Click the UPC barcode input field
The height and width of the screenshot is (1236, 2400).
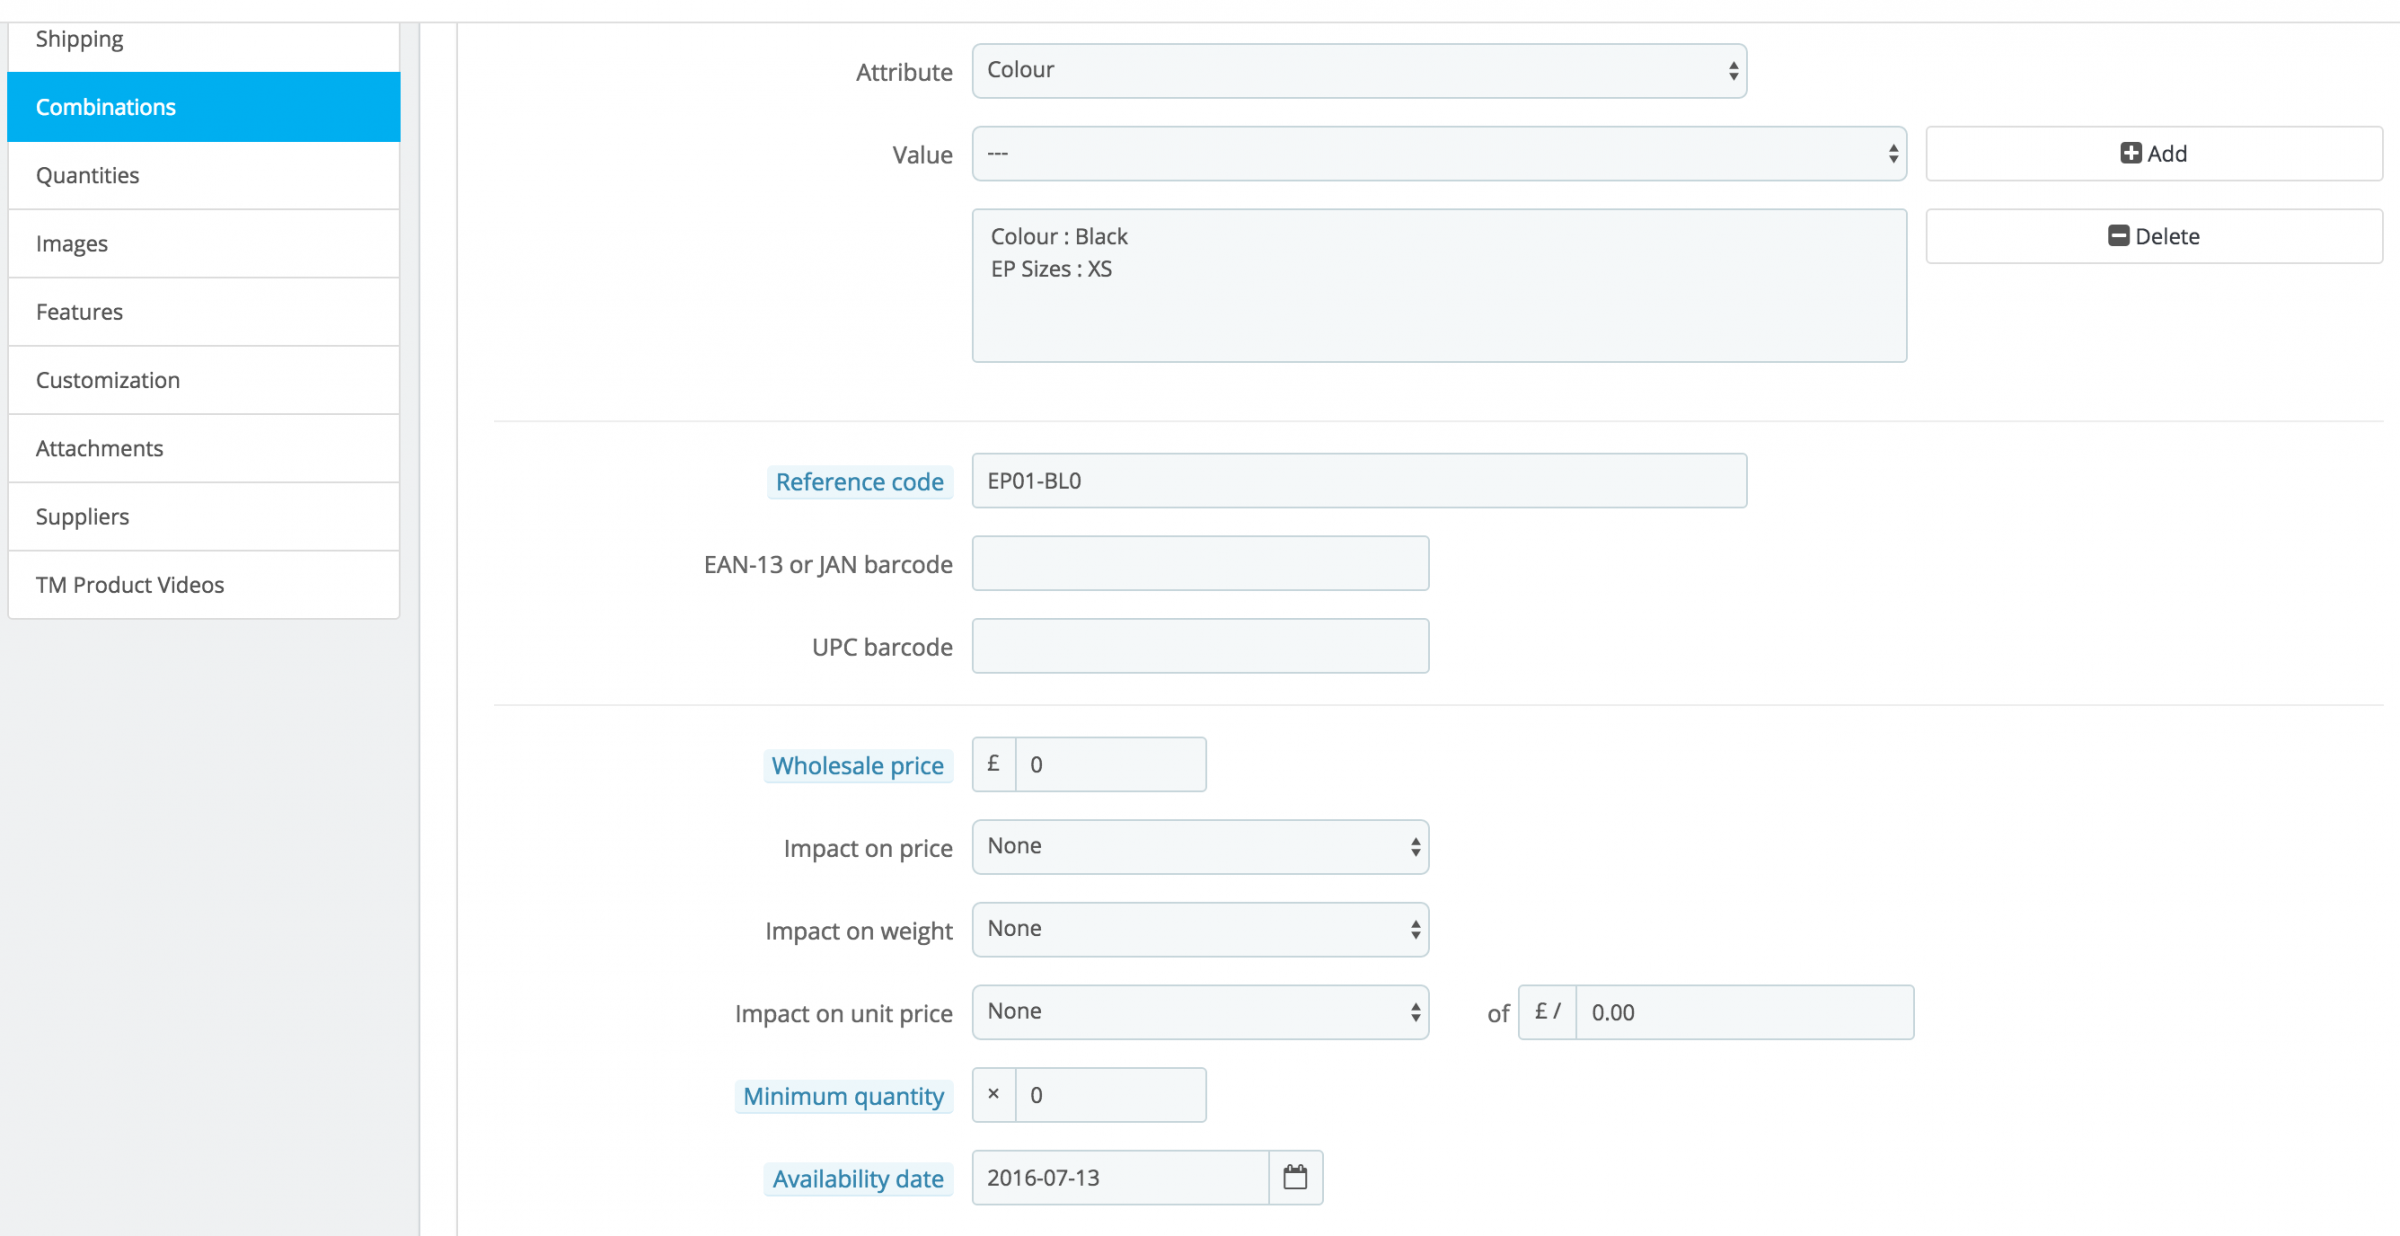pyautogui.click(x=1200, y=646)
